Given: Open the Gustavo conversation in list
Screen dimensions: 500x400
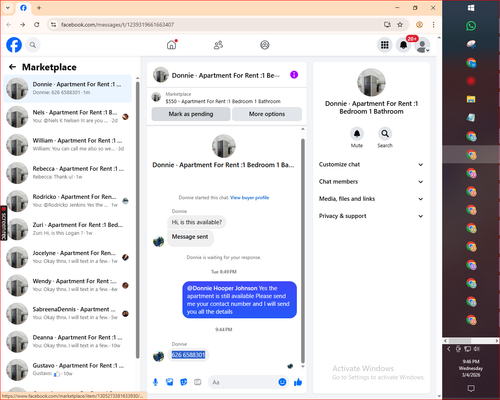Looking at the screenshot, I should click(x=68, y=370).
